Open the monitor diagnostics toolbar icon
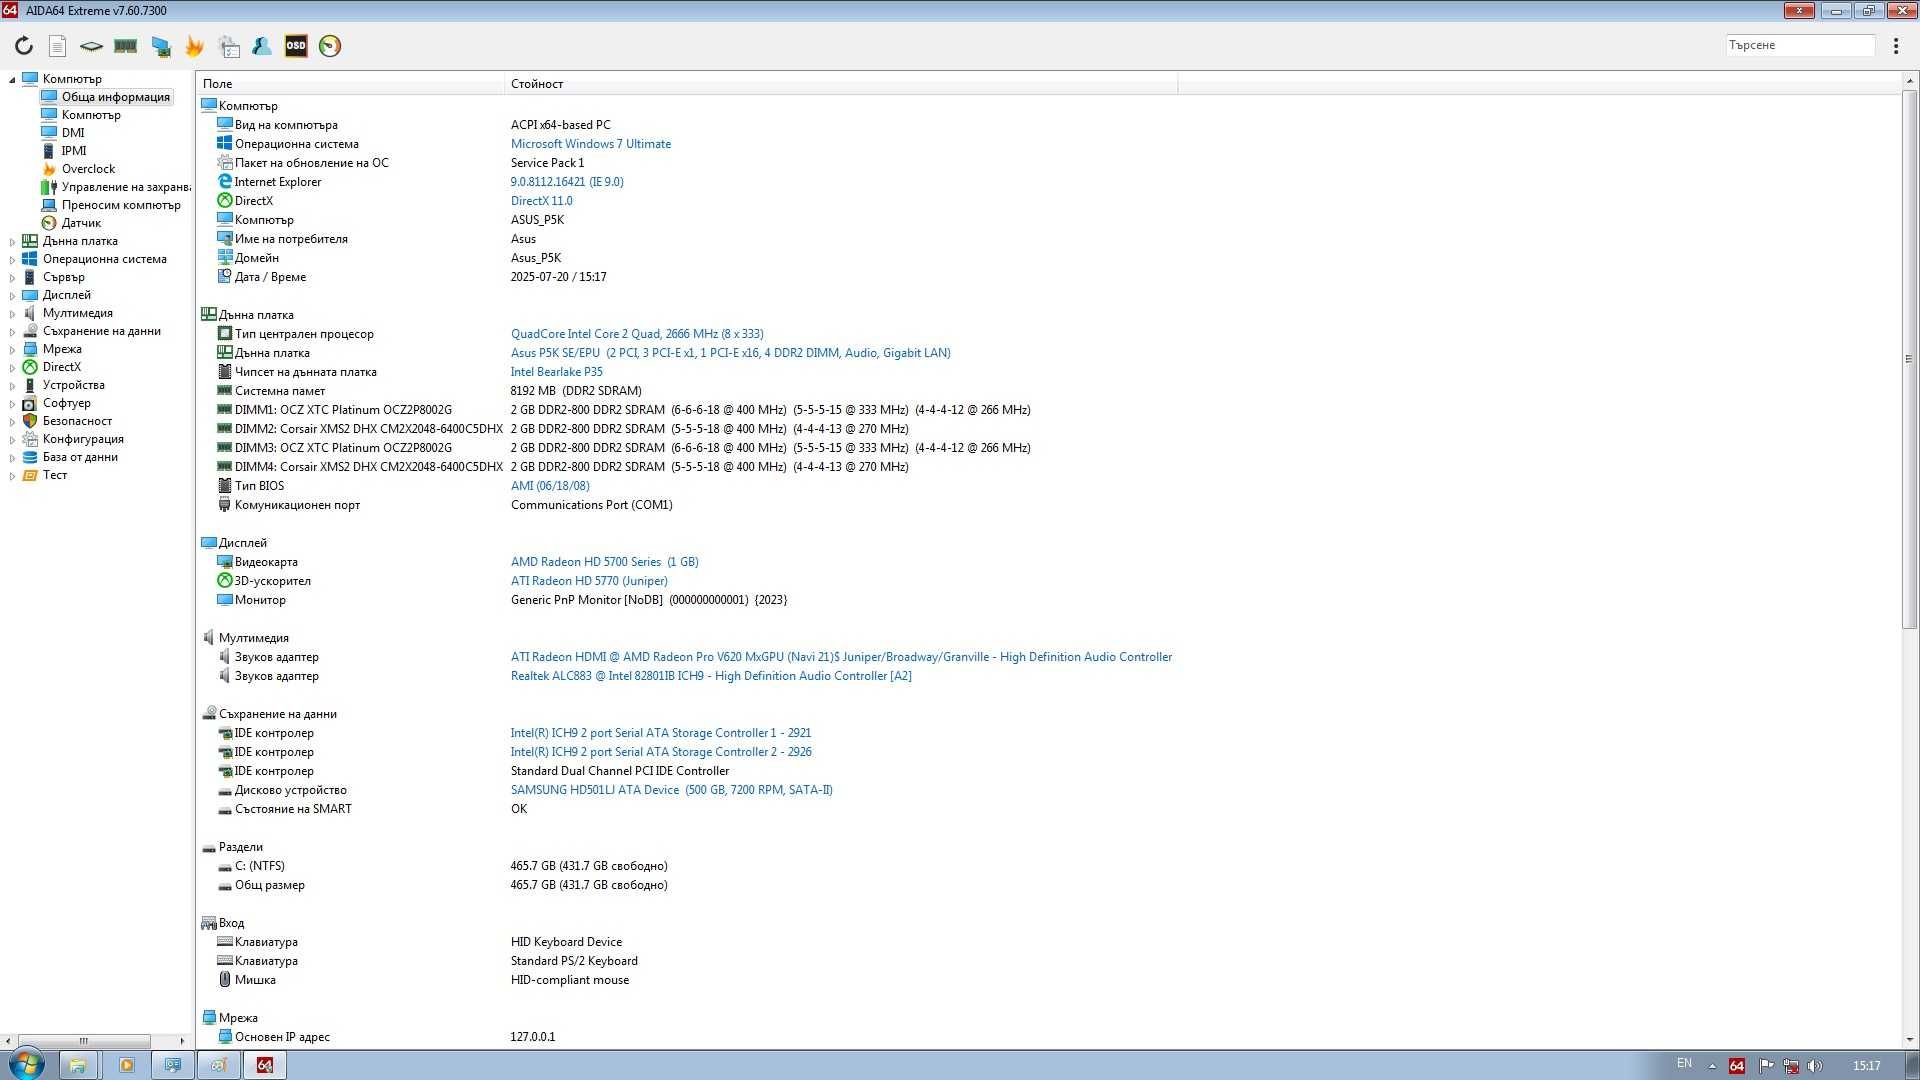 coord(160,46)
